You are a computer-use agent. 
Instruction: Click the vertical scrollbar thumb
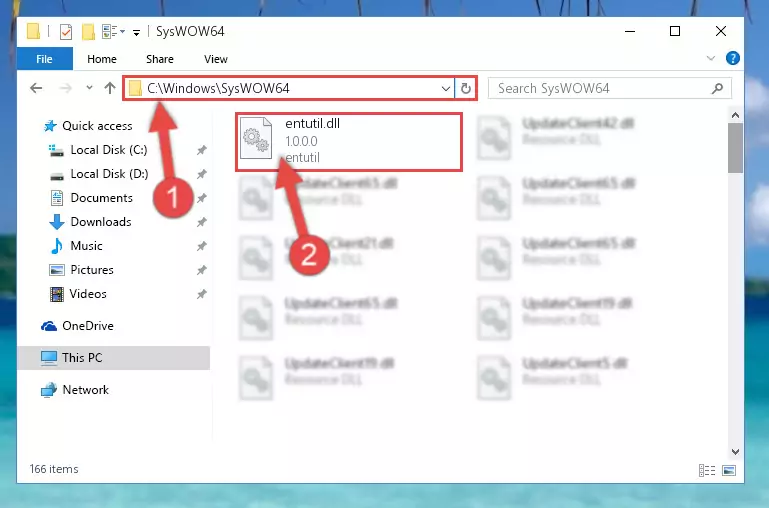click(735, 148)
